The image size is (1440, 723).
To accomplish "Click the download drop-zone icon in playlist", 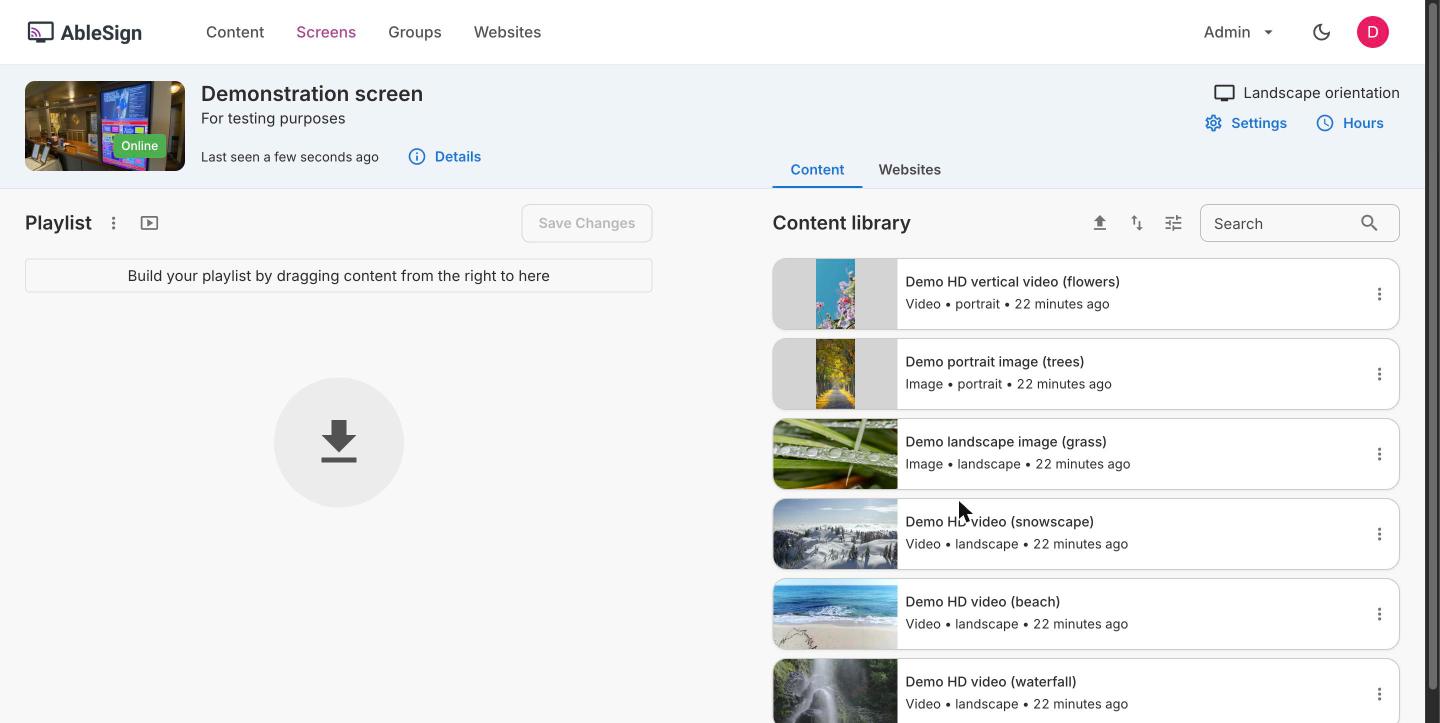I will point(339,442).
